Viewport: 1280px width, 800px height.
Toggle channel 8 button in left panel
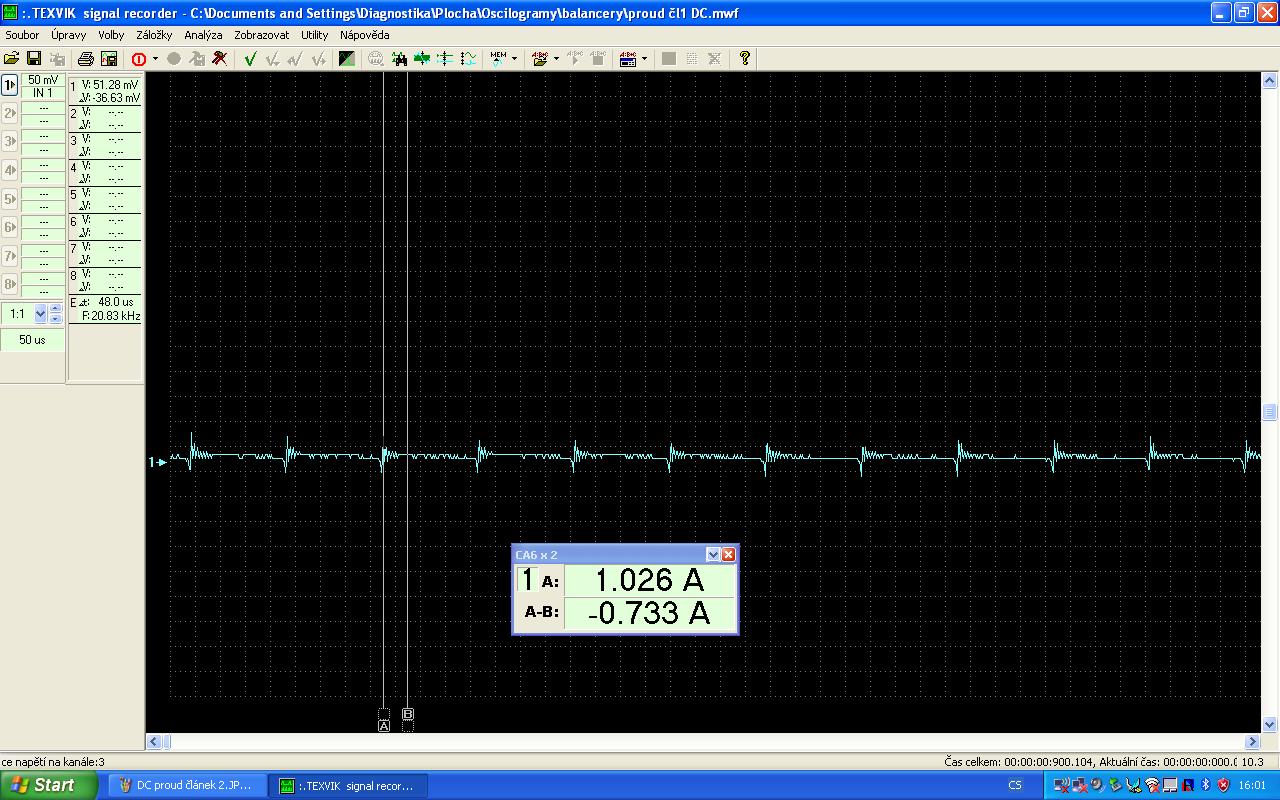click(10, 284)
